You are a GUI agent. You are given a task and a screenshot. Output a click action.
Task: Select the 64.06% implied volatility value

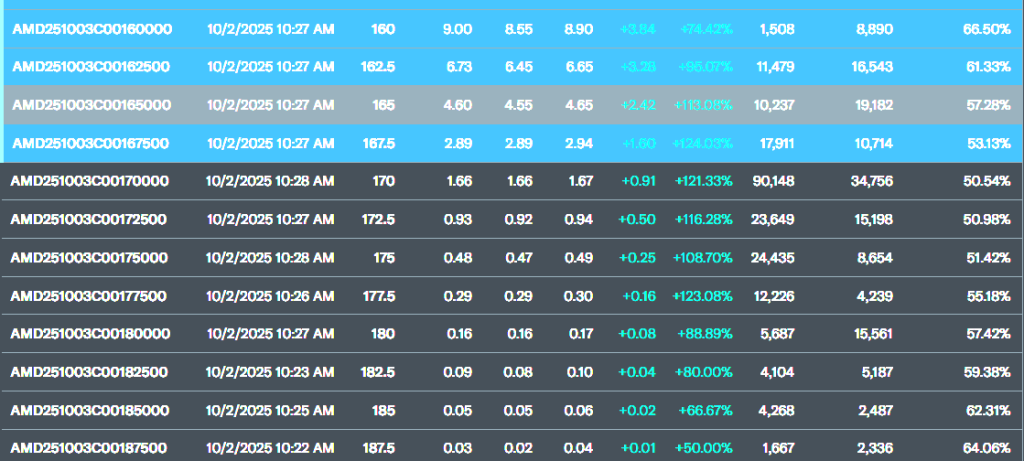point(986,449)
